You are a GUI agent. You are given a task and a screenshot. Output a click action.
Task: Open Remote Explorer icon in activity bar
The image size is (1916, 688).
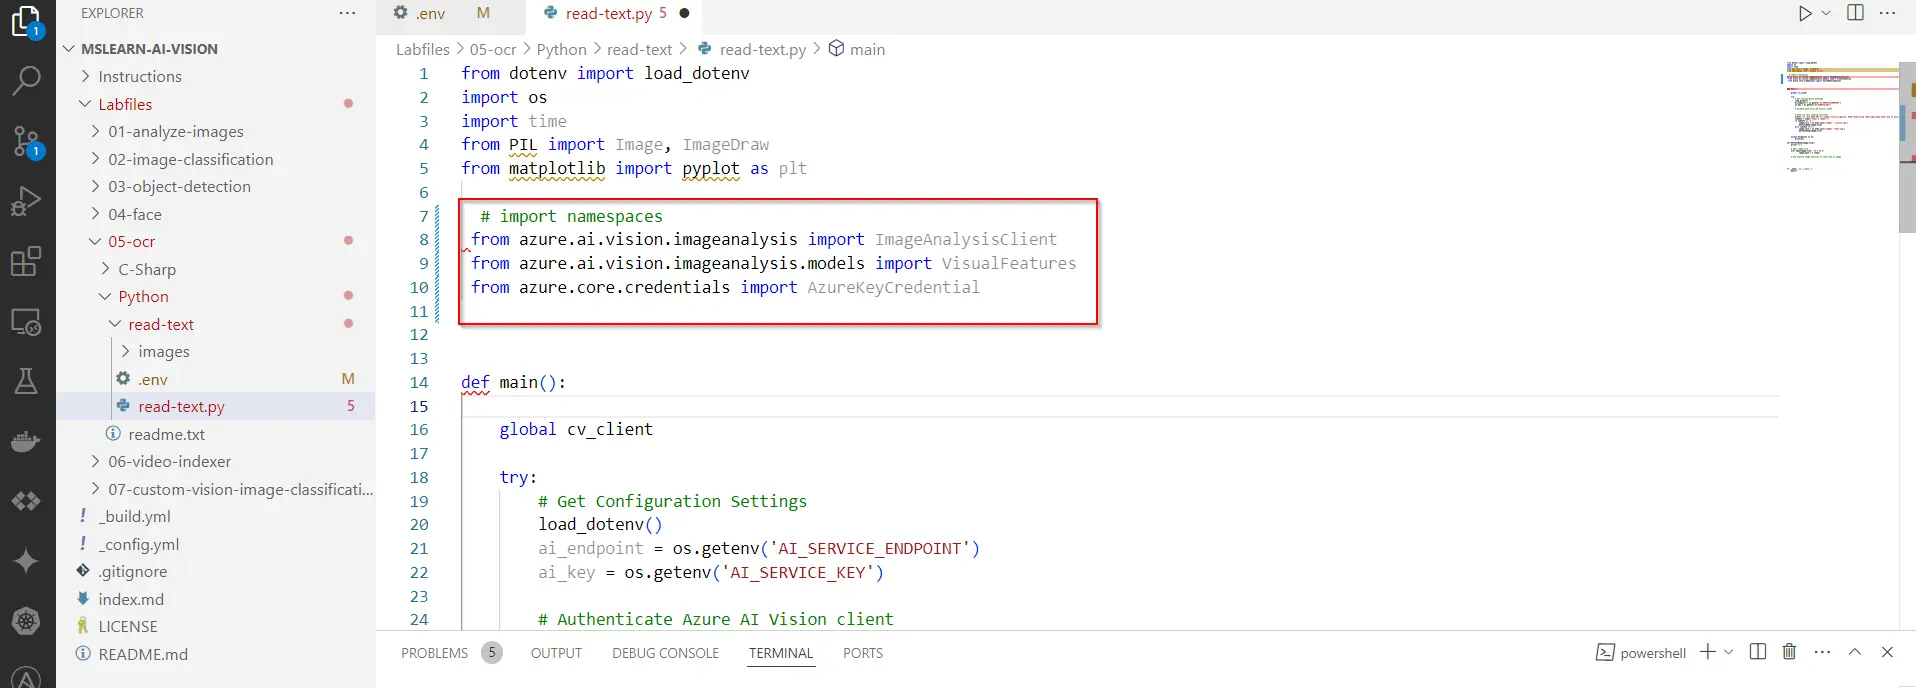[x=26, y=322]
